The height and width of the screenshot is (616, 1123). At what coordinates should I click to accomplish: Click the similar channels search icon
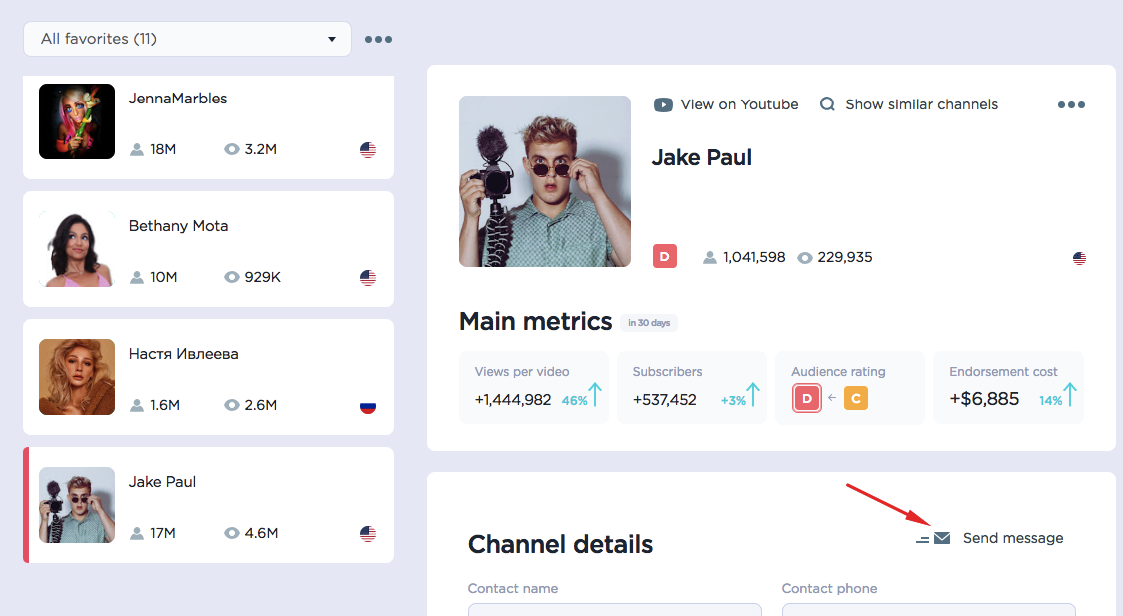[827, 105]
